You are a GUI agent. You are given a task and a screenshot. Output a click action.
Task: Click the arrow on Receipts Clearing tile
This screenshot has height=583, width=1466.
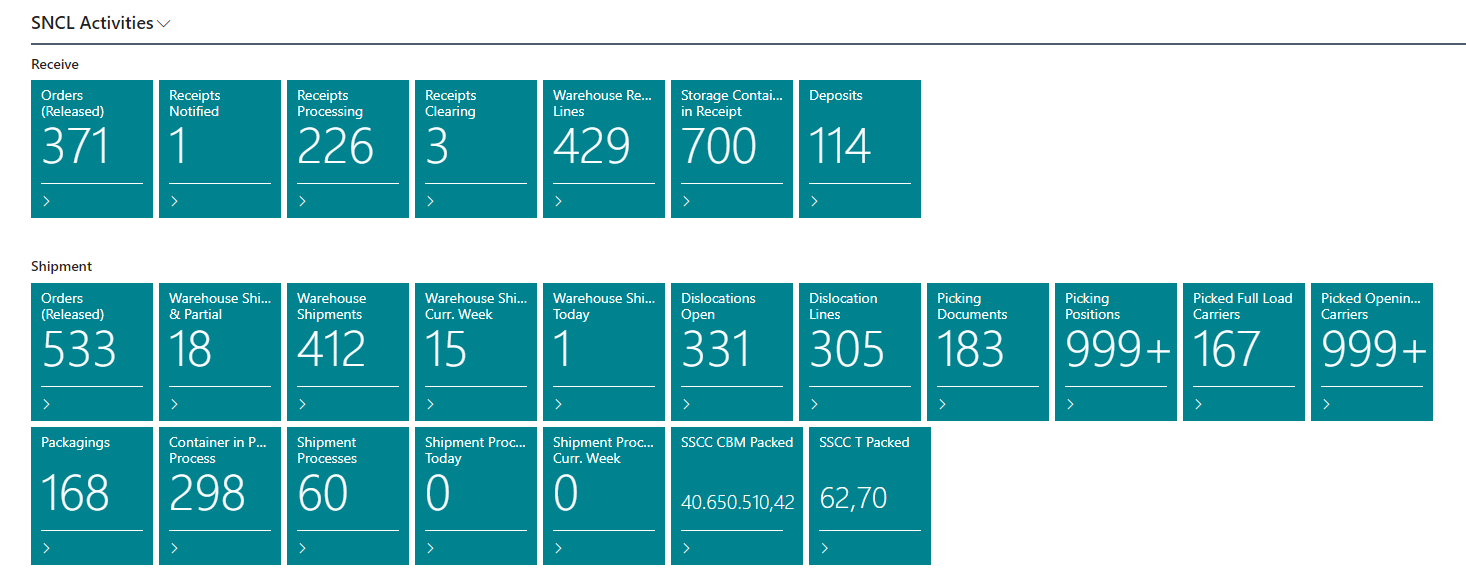click(431, 201)
